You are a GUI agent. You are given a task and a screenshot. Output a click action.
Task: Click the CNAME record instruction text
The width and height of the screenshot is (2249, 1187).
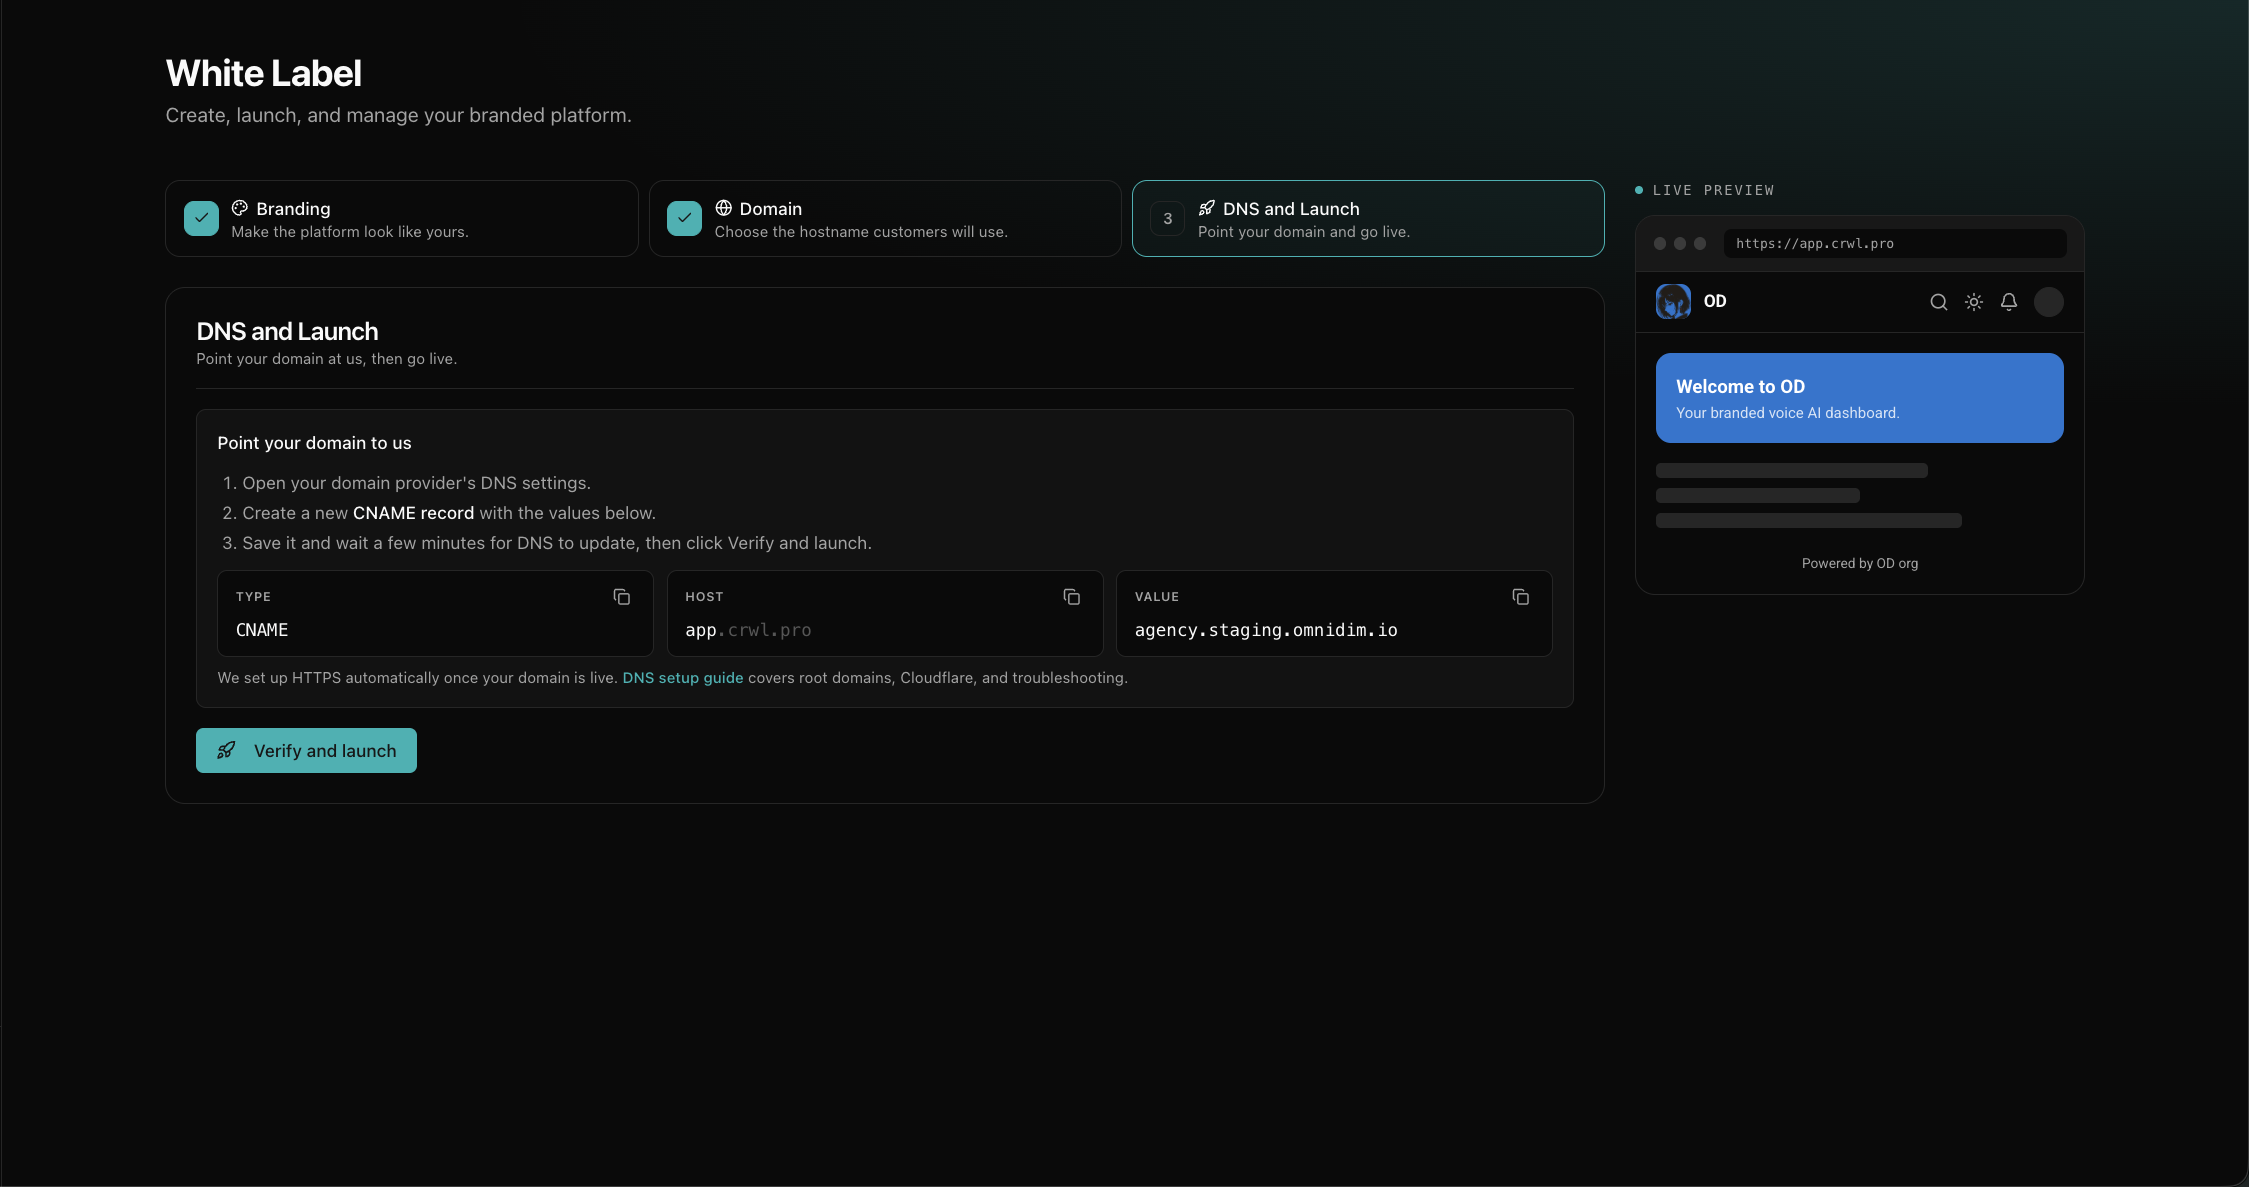pos(413,513)
